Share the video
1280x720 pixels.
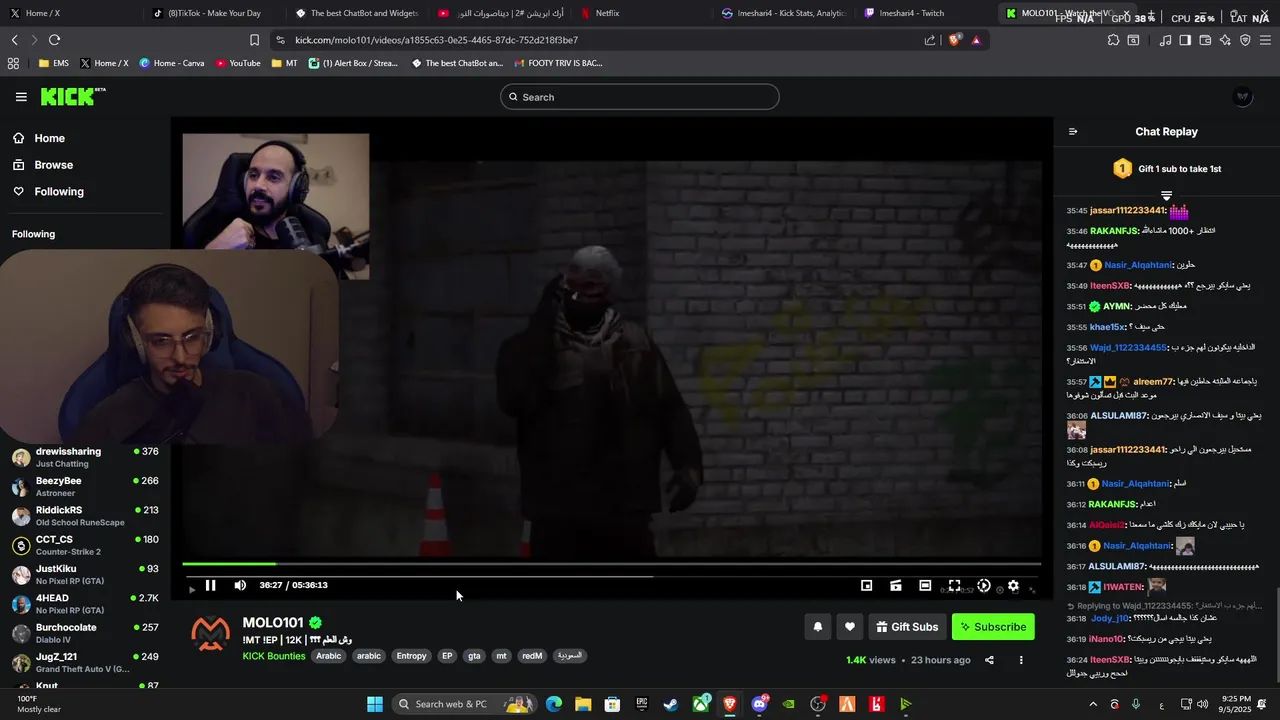989,660
